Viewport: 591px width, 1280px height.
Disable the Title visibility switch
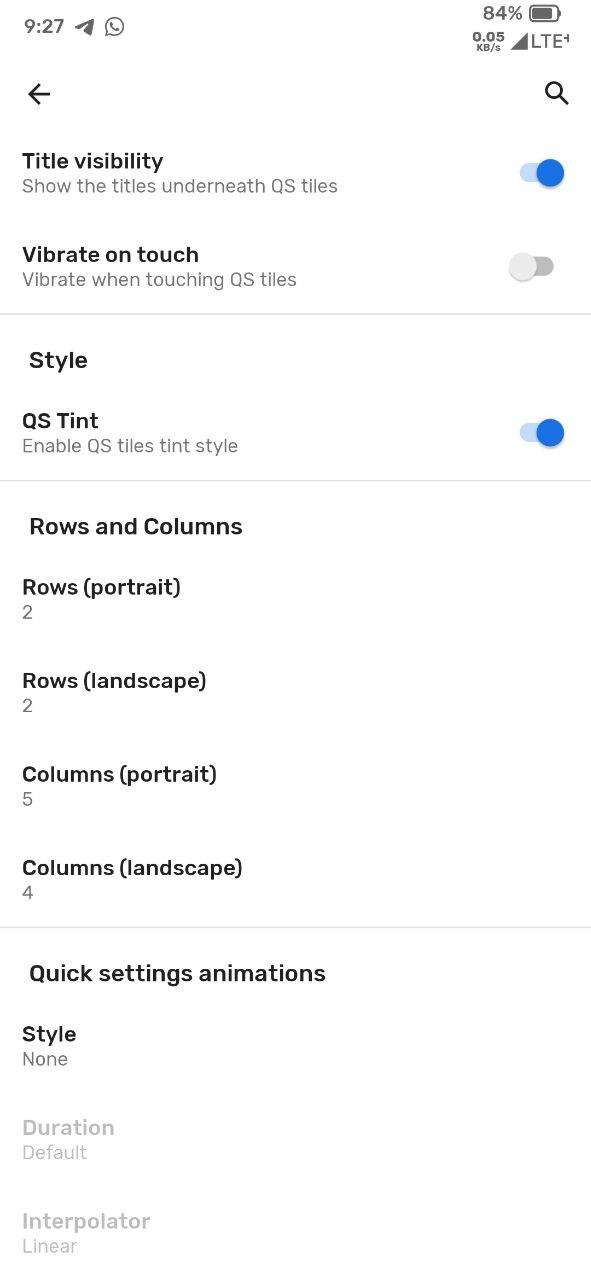(542, 173)
